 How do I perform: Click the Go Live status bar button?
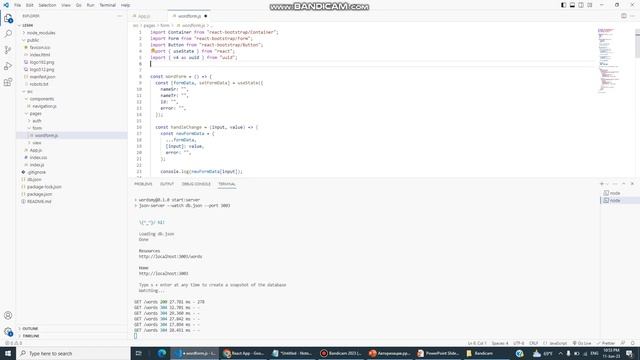582,343
